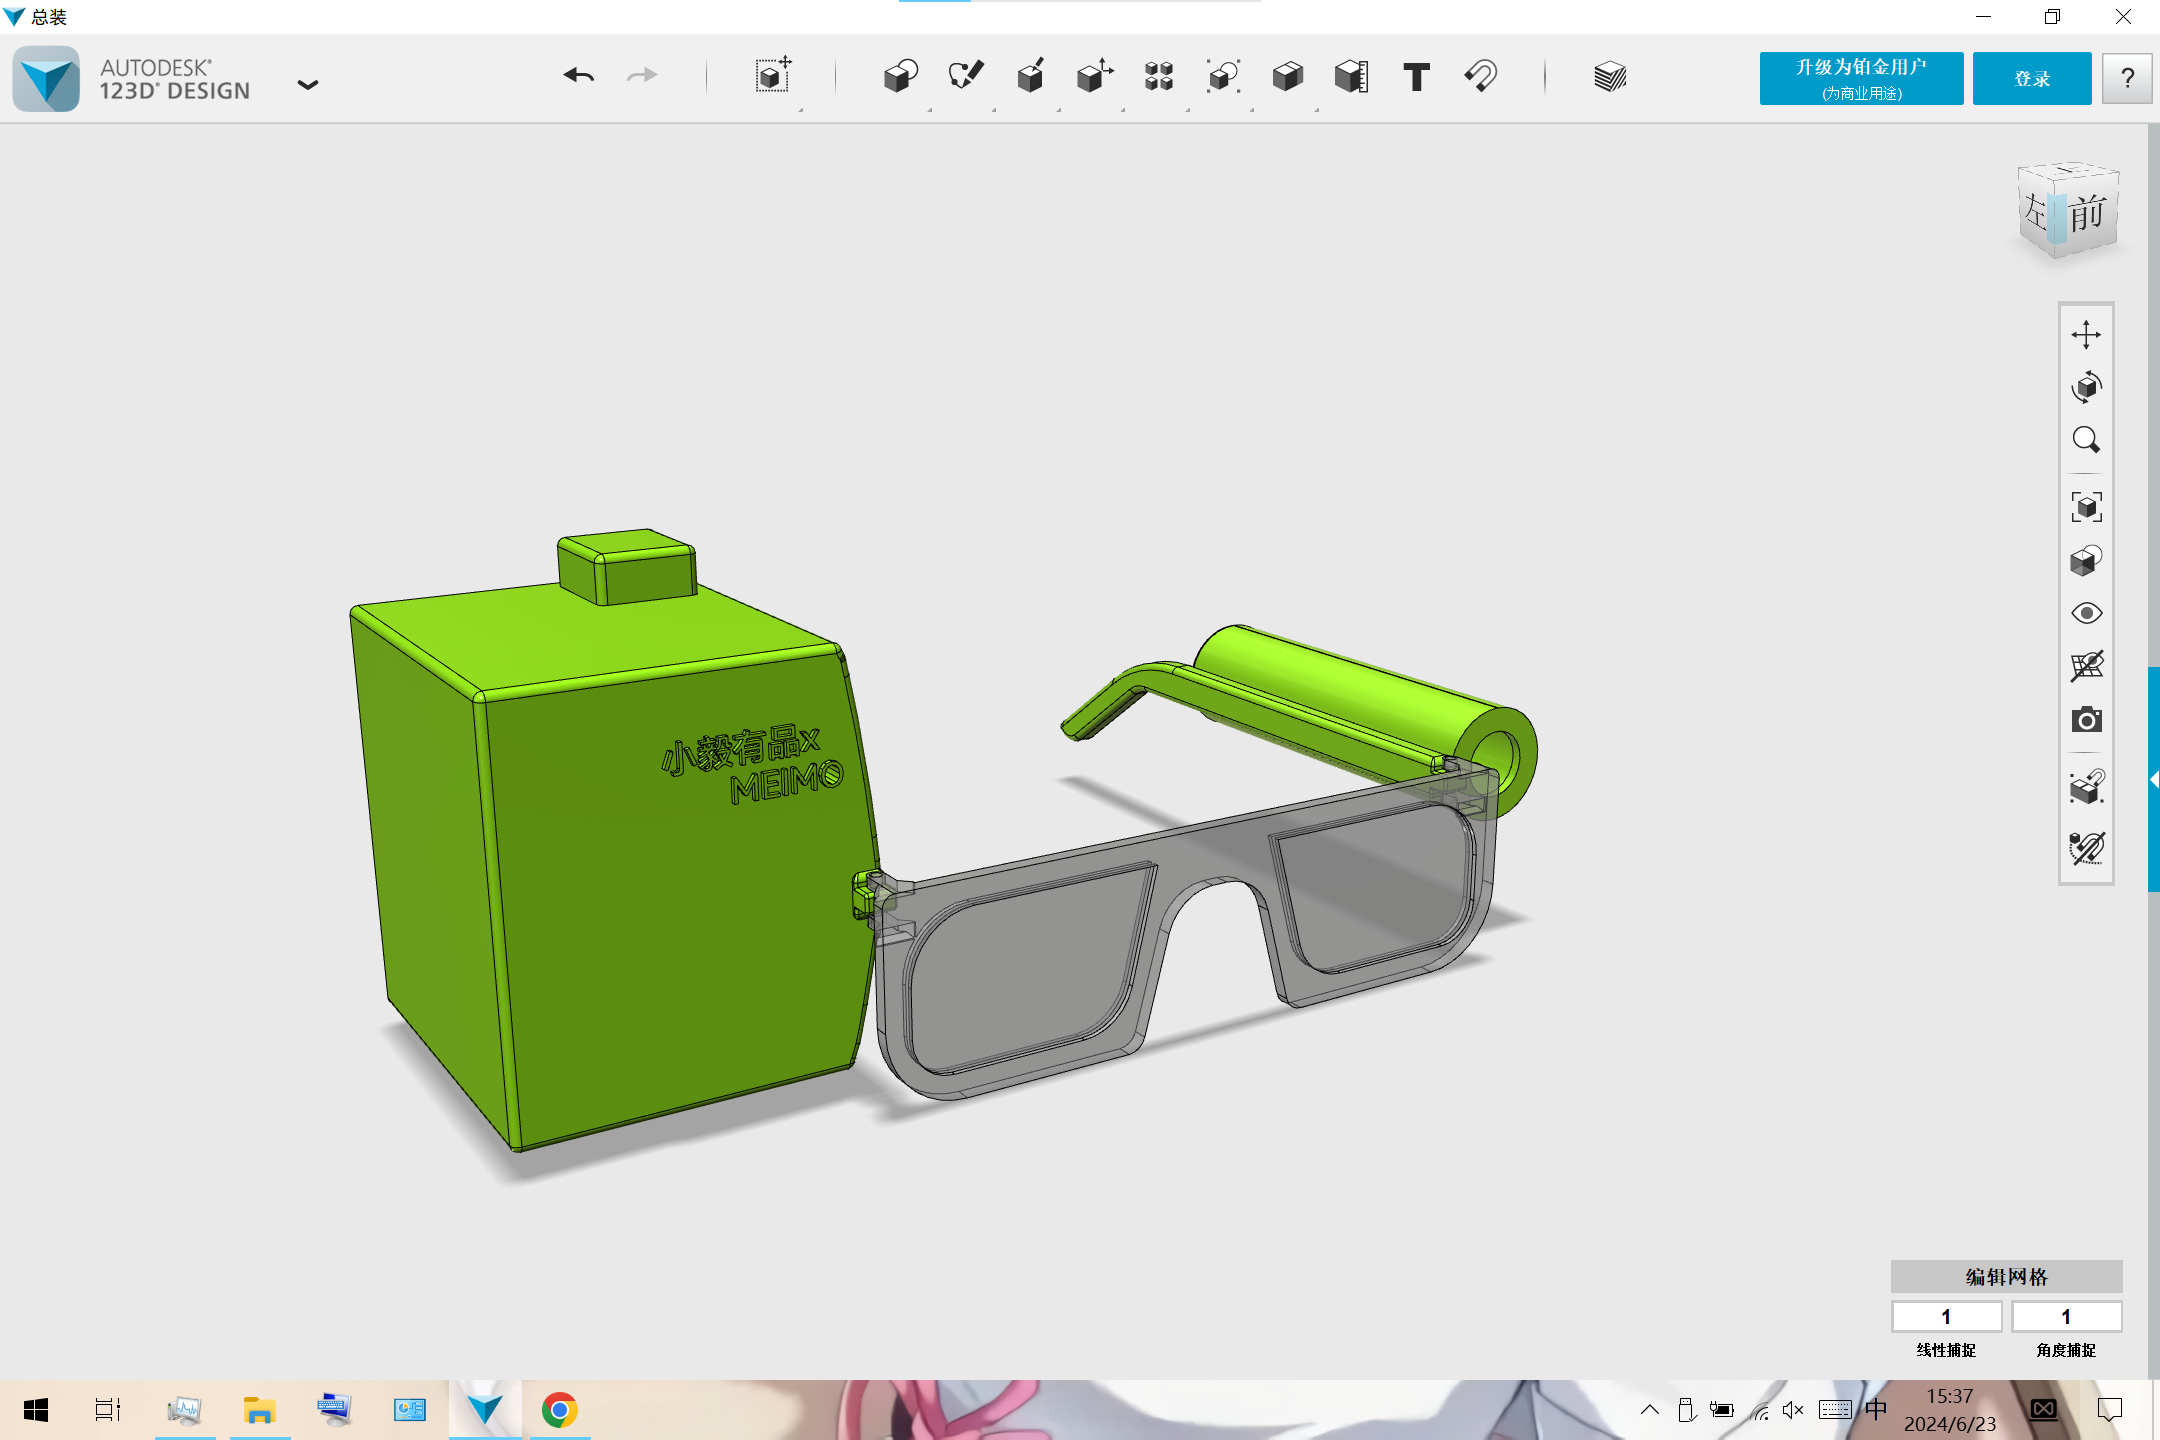
Task: Click the Snap magnet tool
Action: (1481, 76)
